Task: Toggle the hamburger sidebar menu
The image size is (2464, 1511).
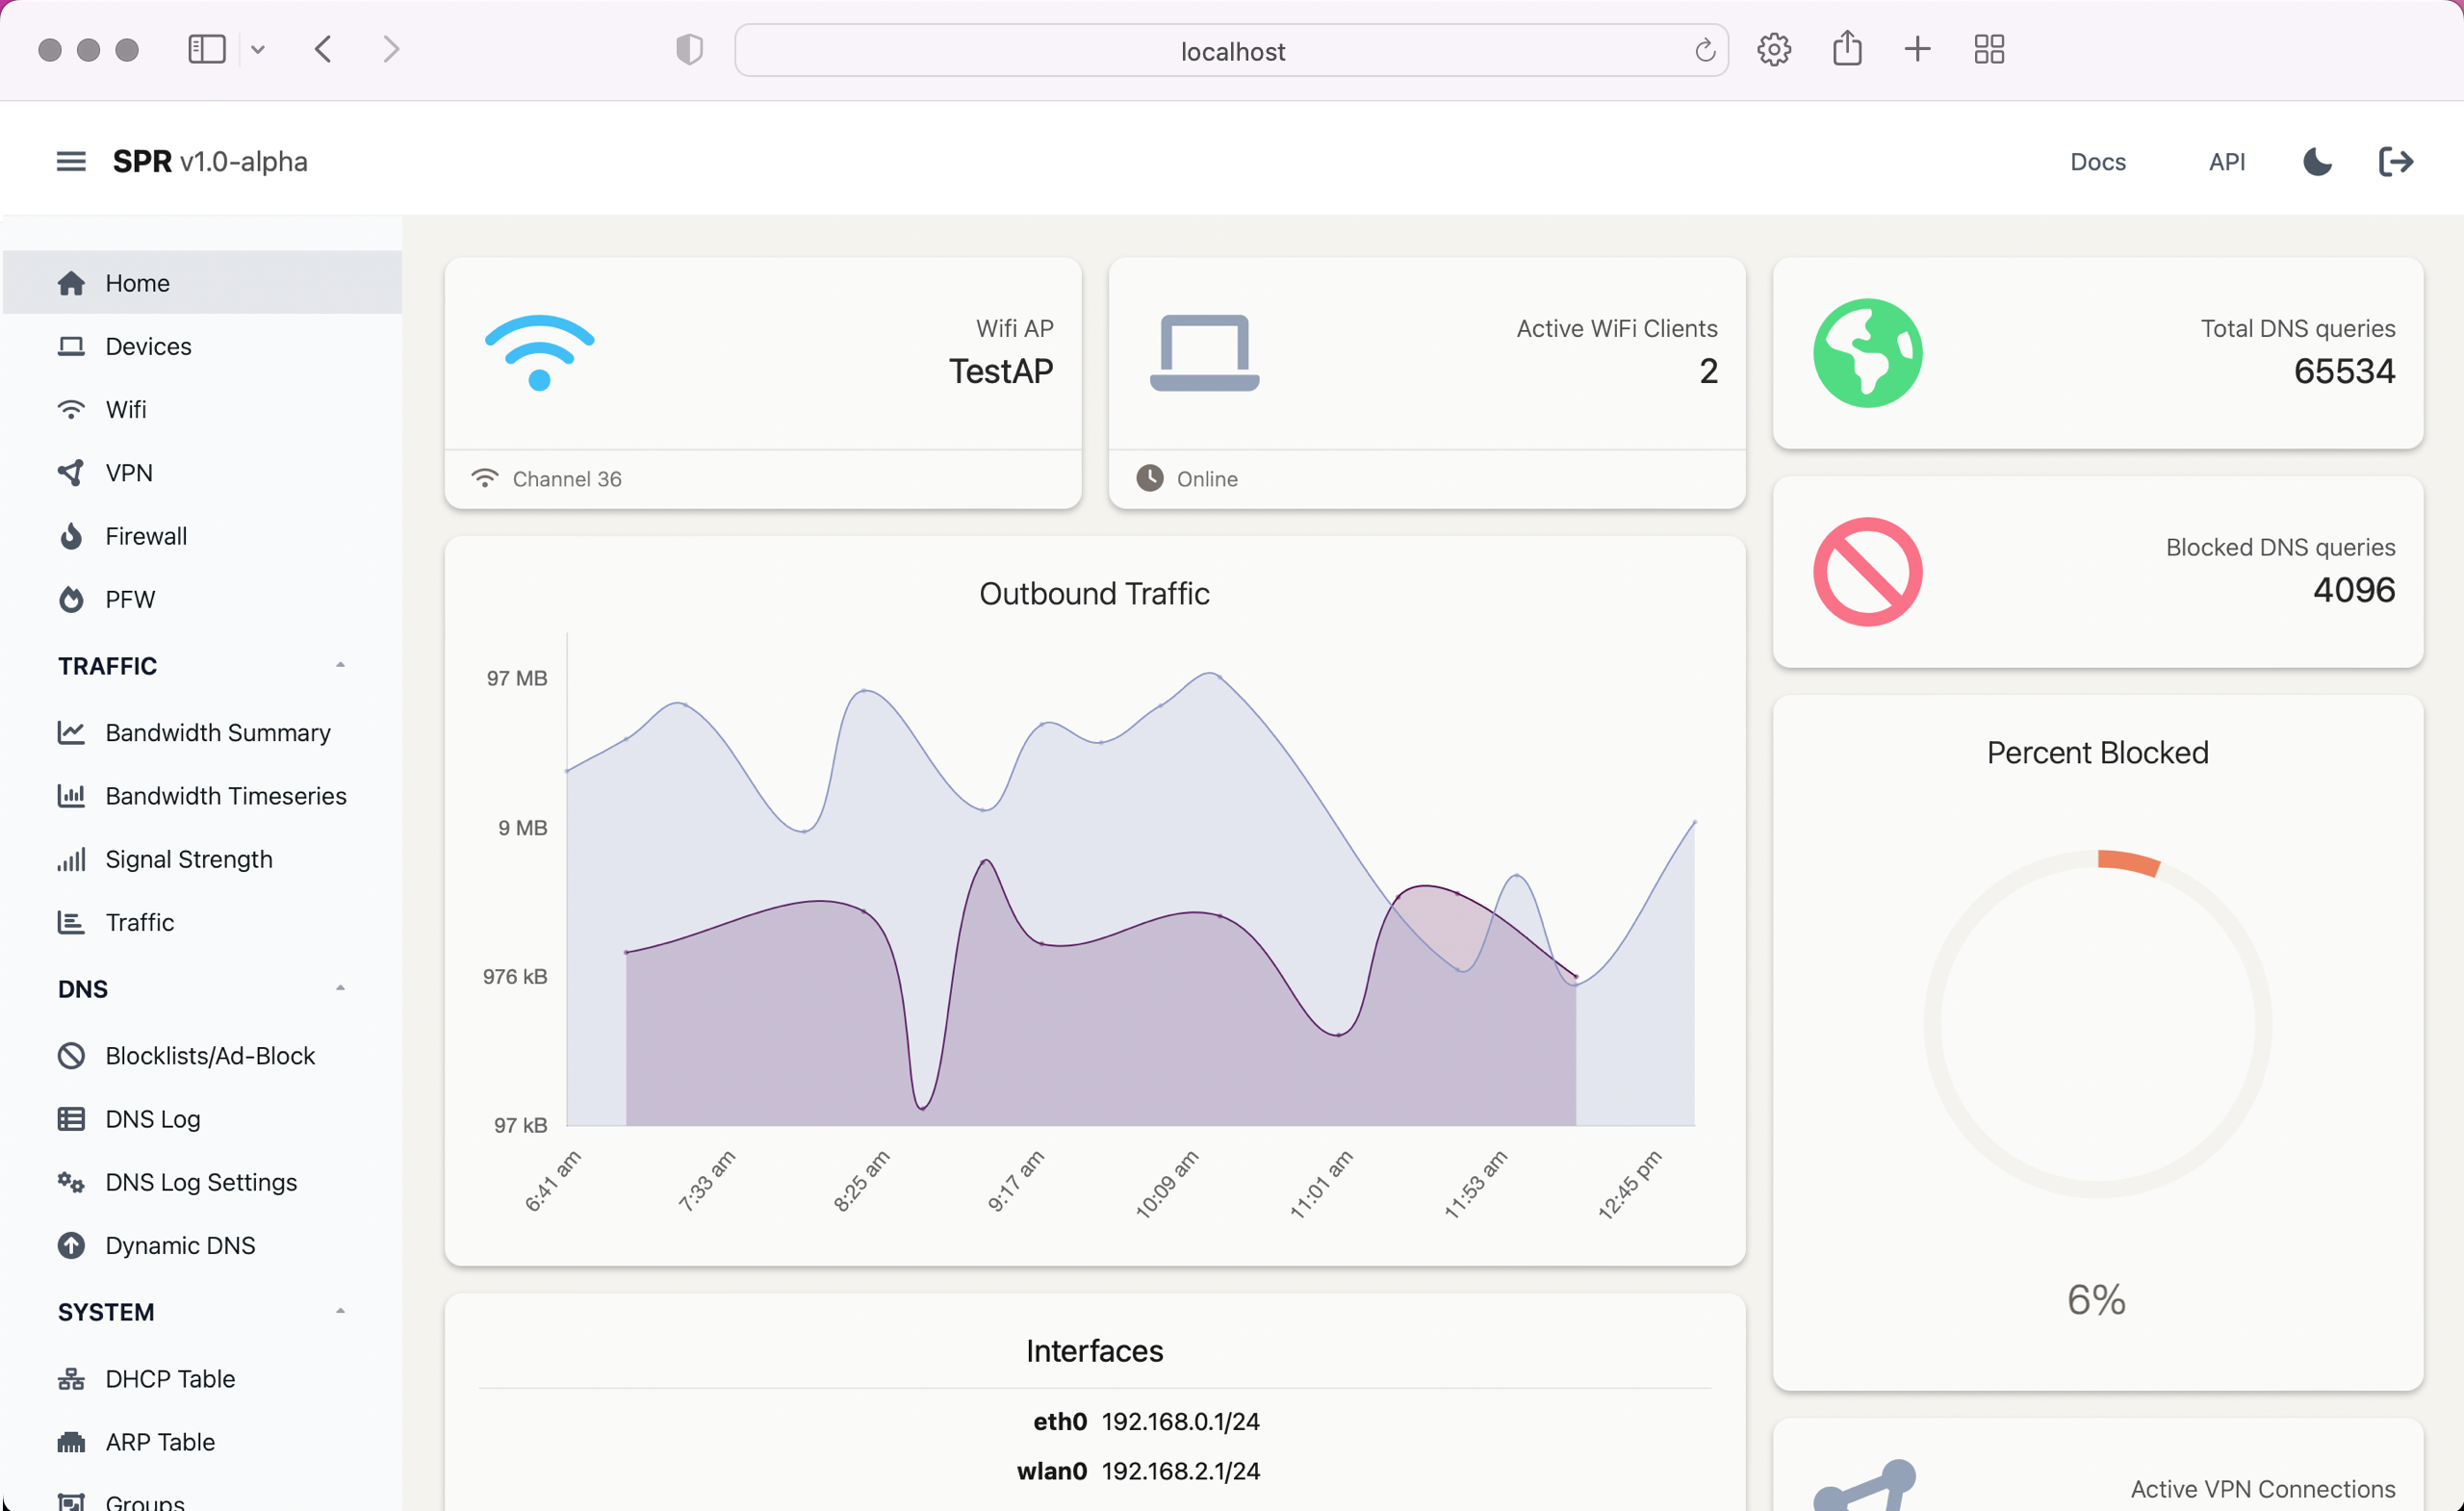Action: click(x=70, y=161)
